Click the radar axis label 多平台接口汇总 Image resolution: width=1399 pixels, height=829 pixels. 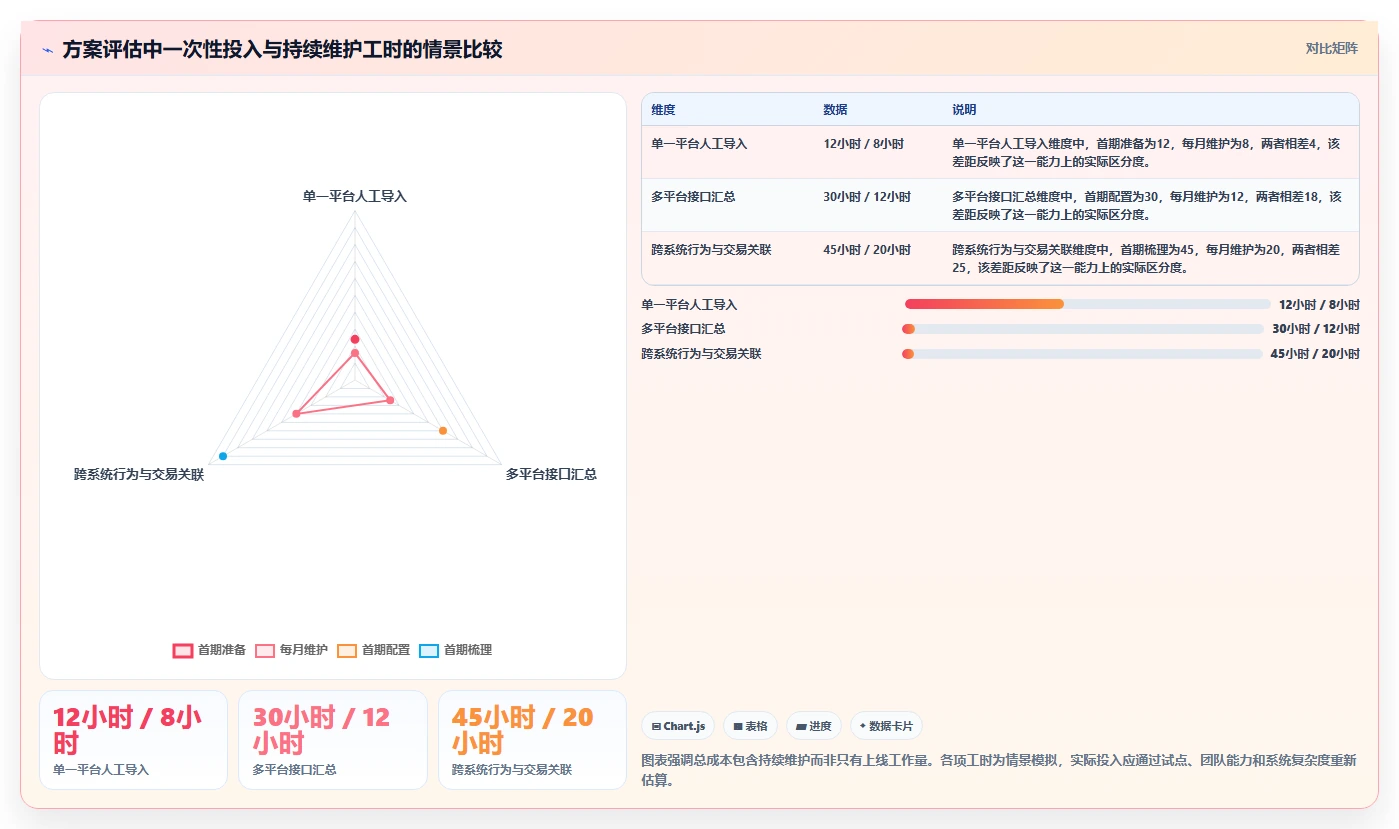tap(551, 474)
